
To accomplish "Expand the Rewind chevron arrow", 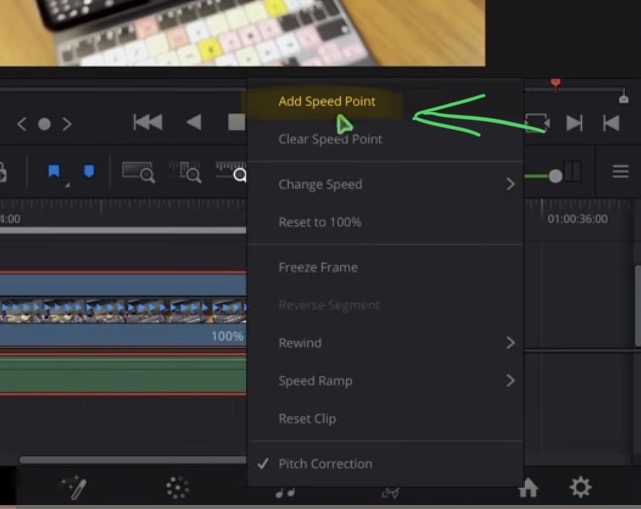I will pyautogui.click(x=510, y=343).
